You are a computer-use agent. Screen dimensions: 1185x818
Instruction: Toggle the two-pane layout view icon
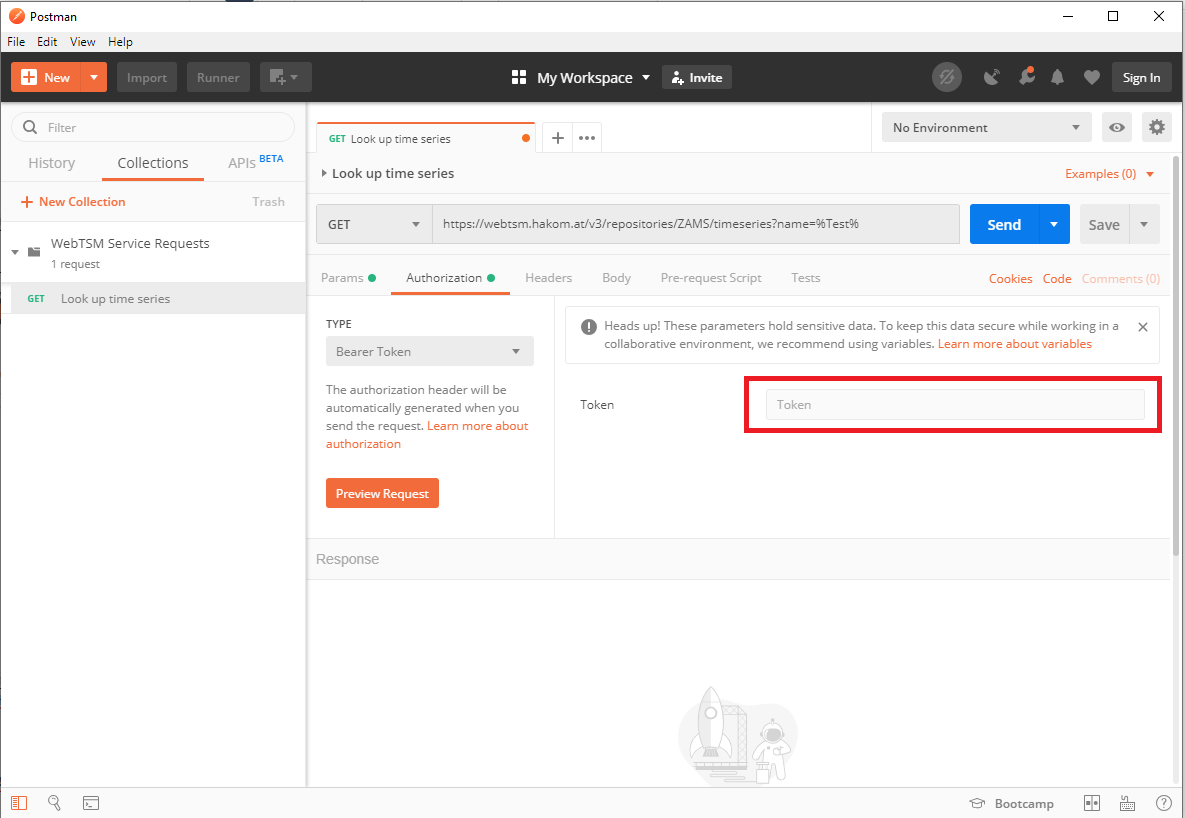[x=1092, y=803]
